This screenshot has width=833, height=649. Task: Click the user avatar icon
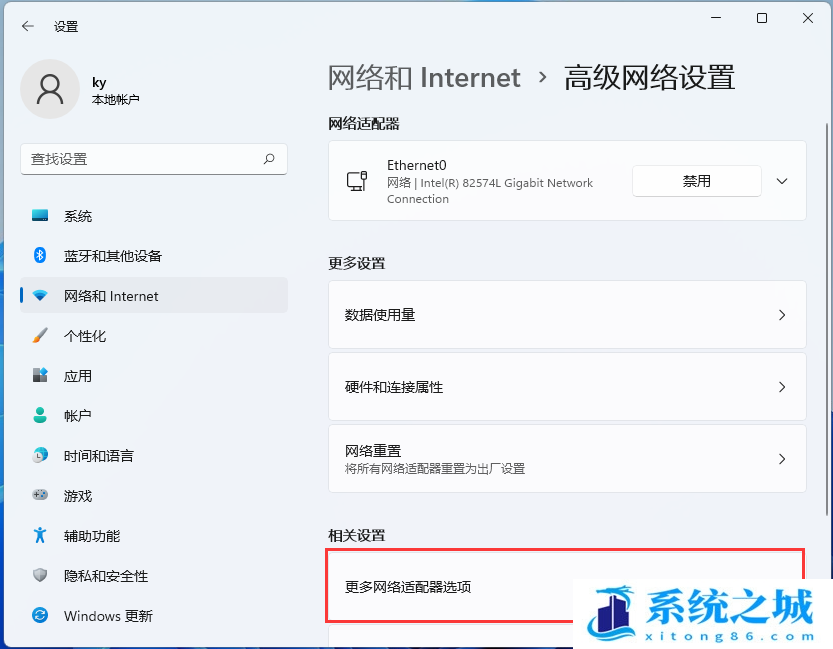coord(49,88)
